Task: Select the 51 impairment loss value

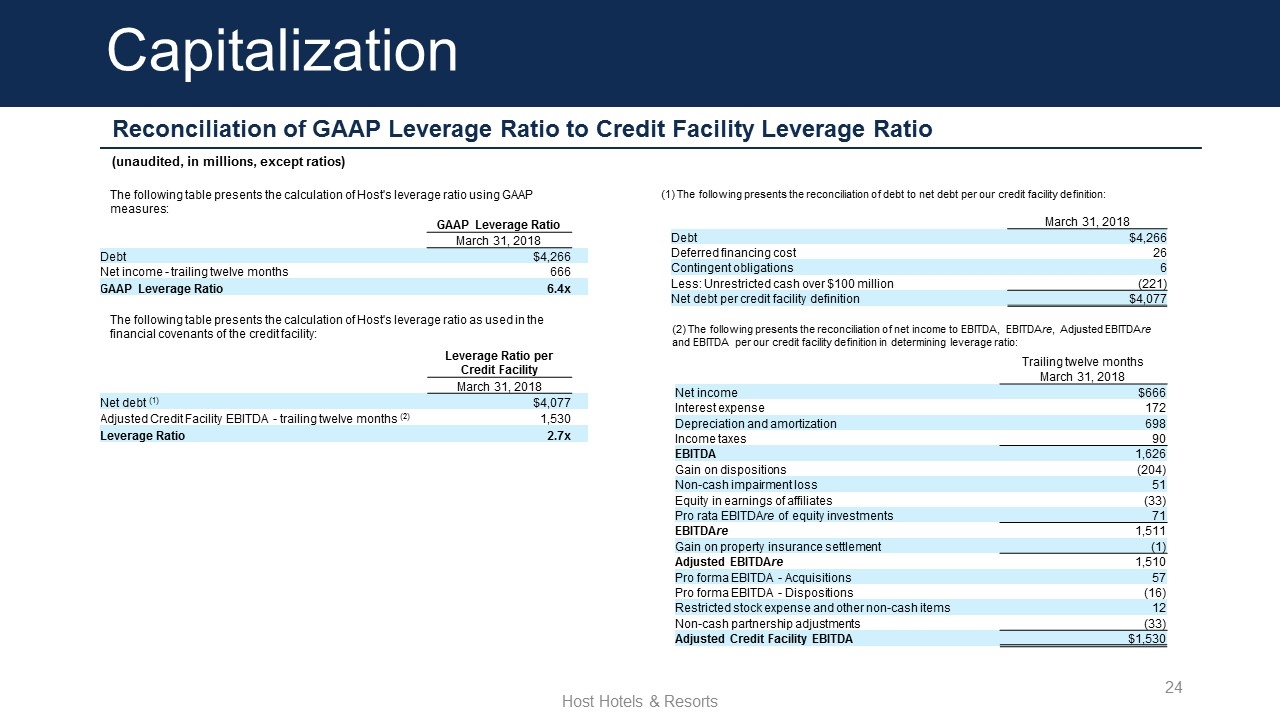Action: (x=1159, y=485)
